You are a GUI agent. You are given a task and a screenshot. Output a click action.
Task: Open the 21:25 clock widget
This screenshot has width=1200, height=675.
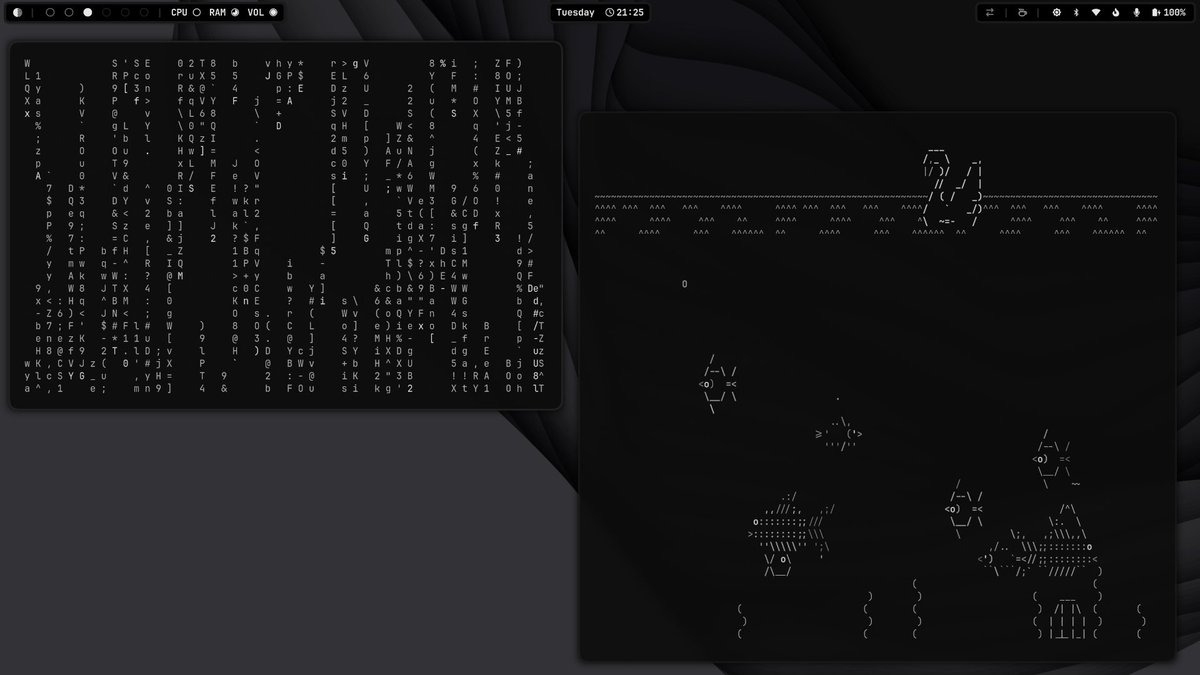pyautogui.click(x=625, y=12)
